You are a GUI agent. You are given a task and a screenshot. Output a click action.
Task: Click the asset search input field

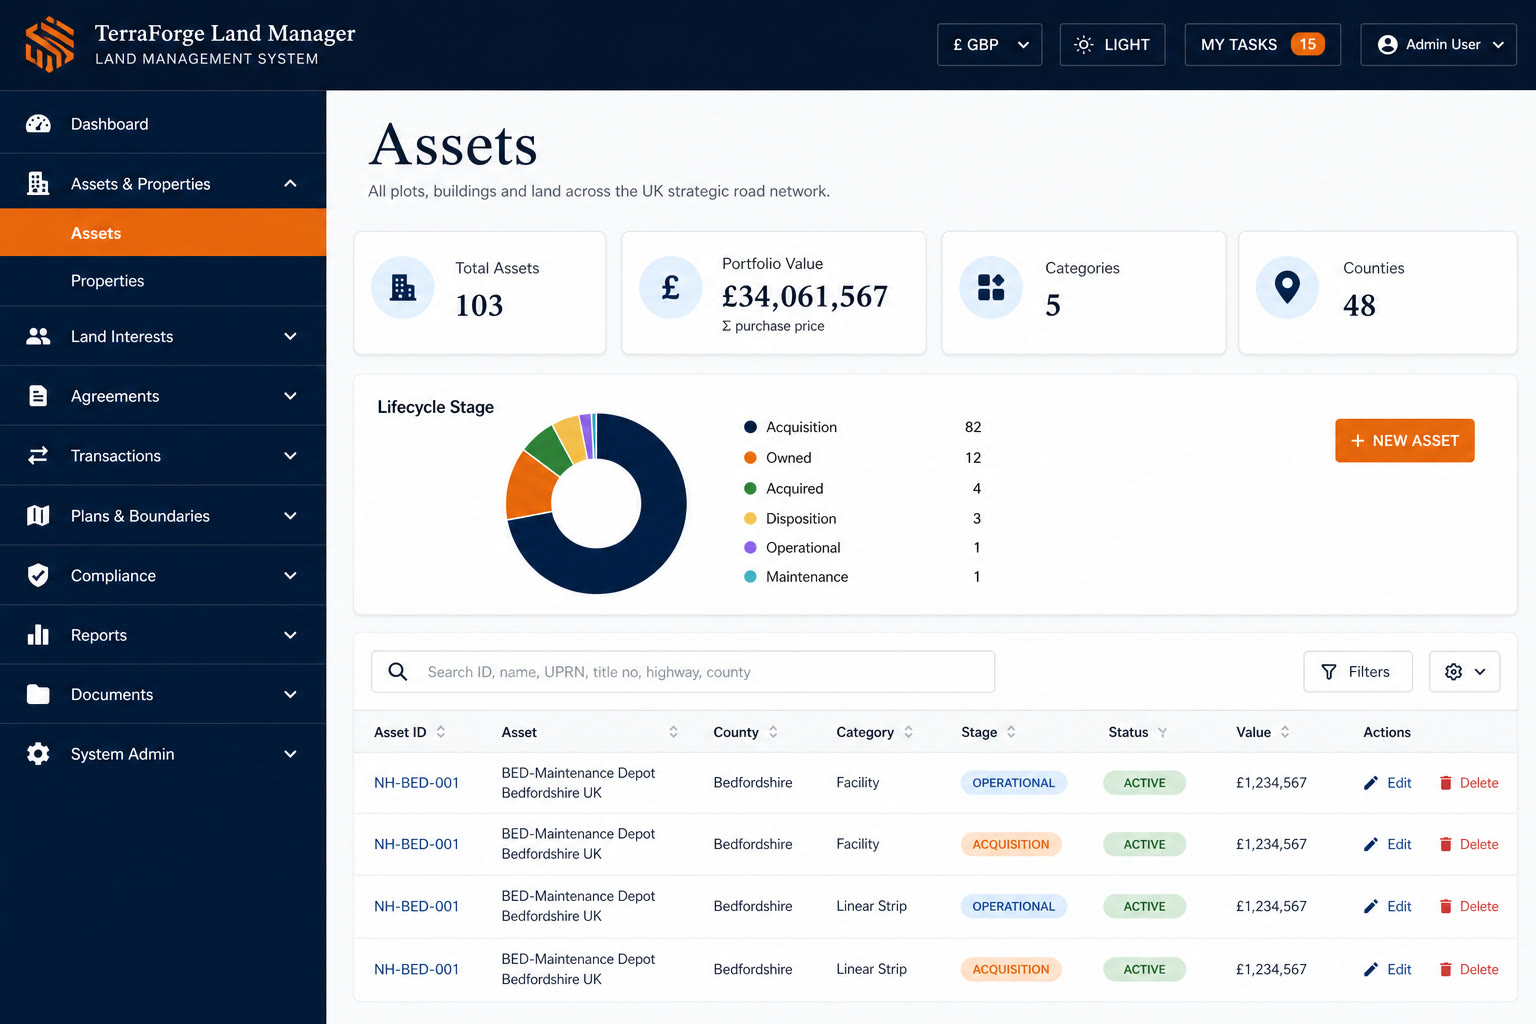click(x=683, y=672)
